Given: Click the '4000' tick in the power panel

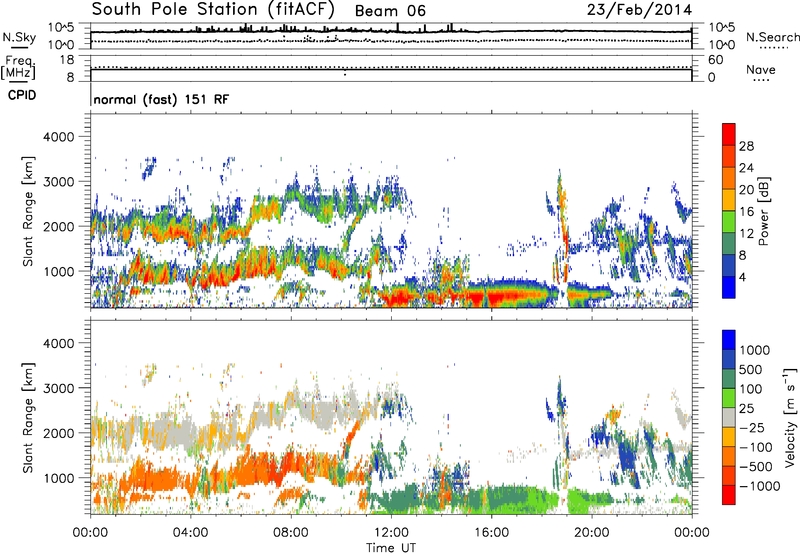Looking at the screenshot, I should click(58, 137).
